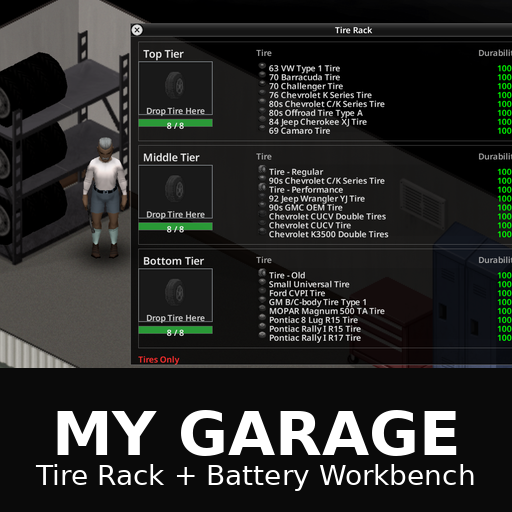Click the 'Tire - Old' row text
This screenshot has width=512, height=512.
[287, 275]
